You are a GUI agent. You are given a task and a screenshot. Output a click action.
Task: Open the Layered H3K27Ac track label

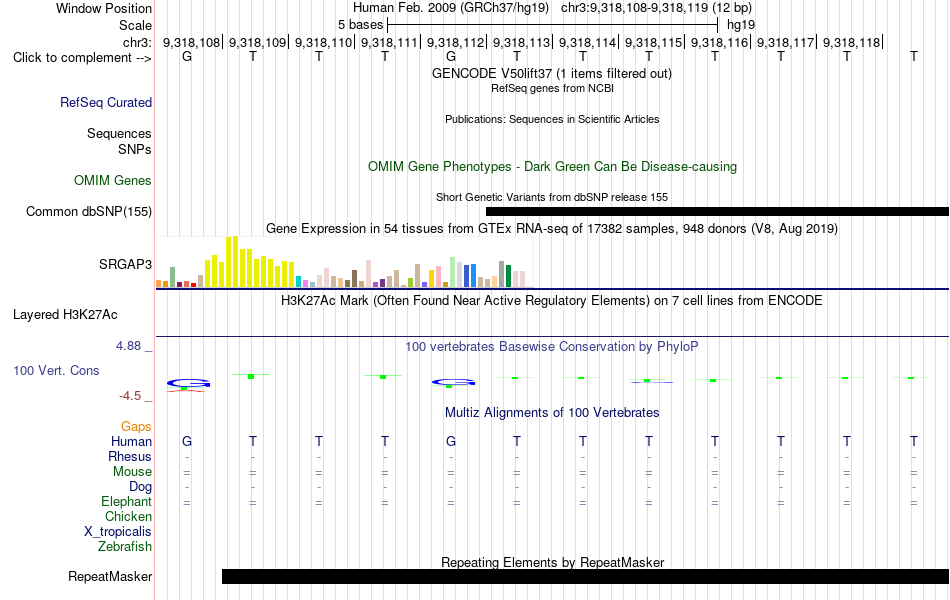tap(65, 315)
